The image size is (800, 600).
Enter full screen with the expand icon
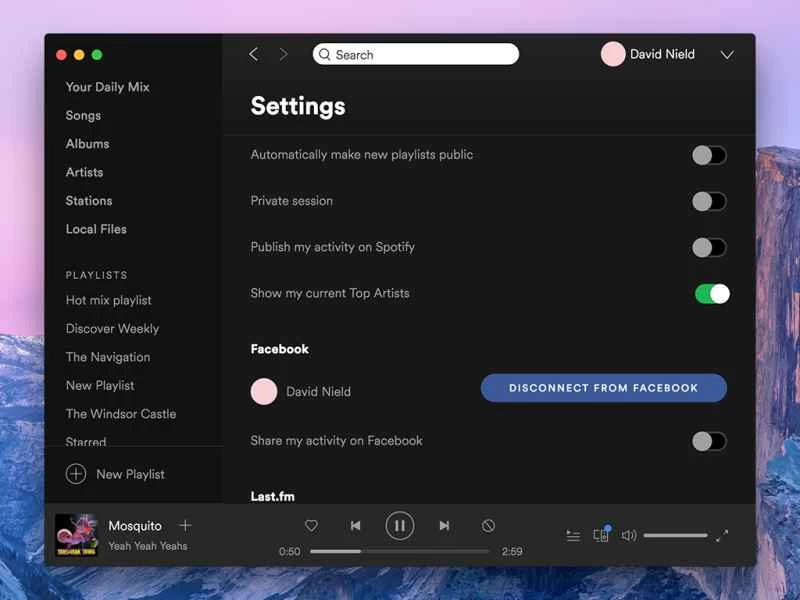pyautogui.click(x=722, y=536)
